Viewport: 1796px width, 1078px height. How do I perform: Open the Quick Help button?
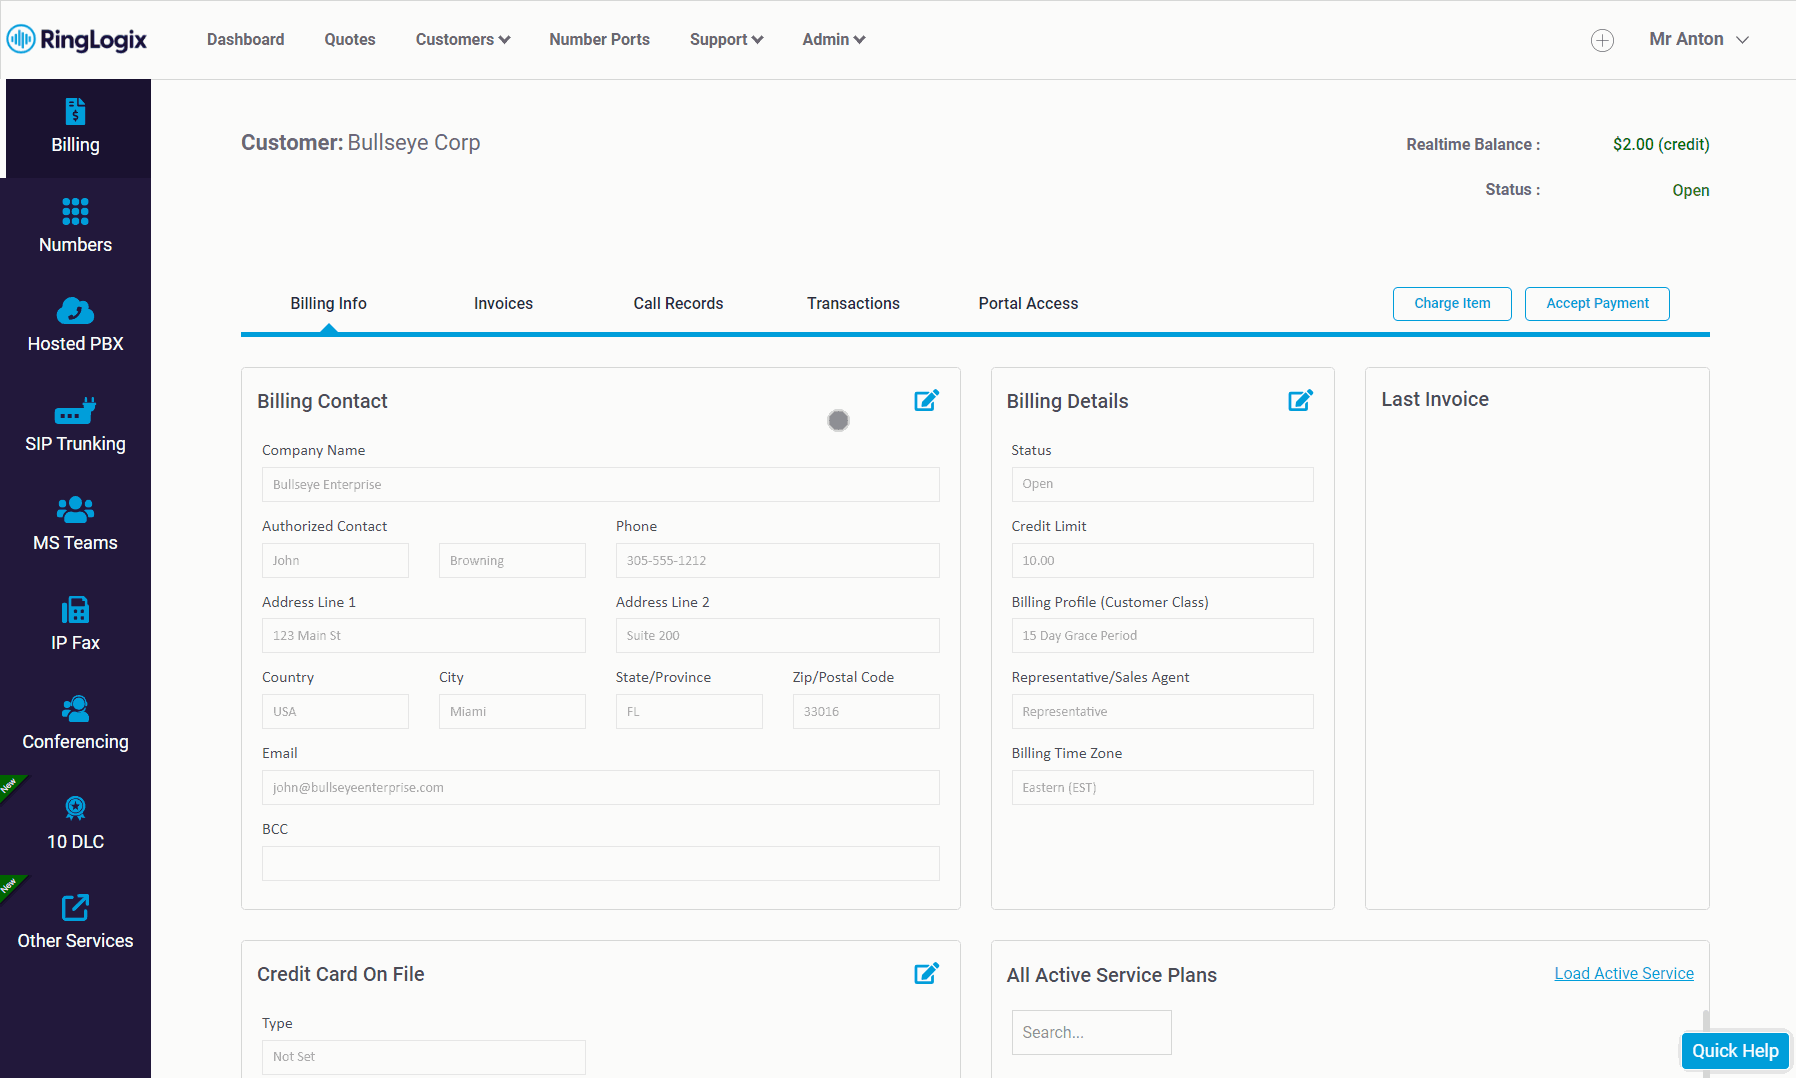[1735, 1051]
